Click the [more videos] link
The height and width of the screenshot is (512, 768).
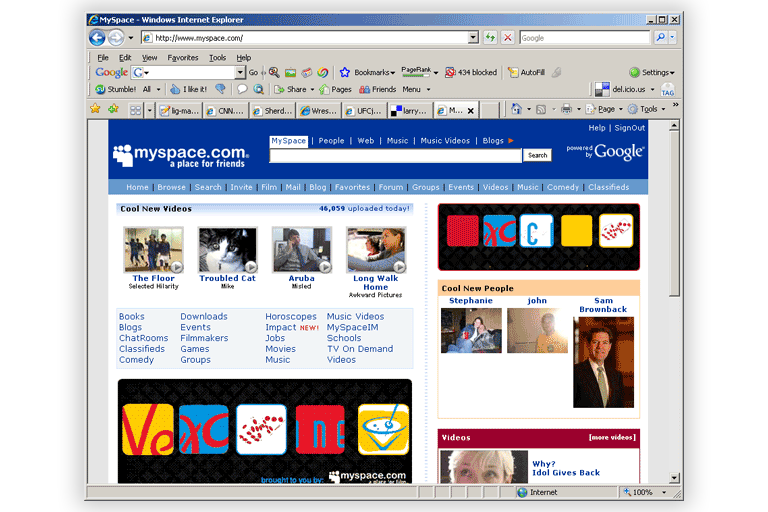click(612, 438)
